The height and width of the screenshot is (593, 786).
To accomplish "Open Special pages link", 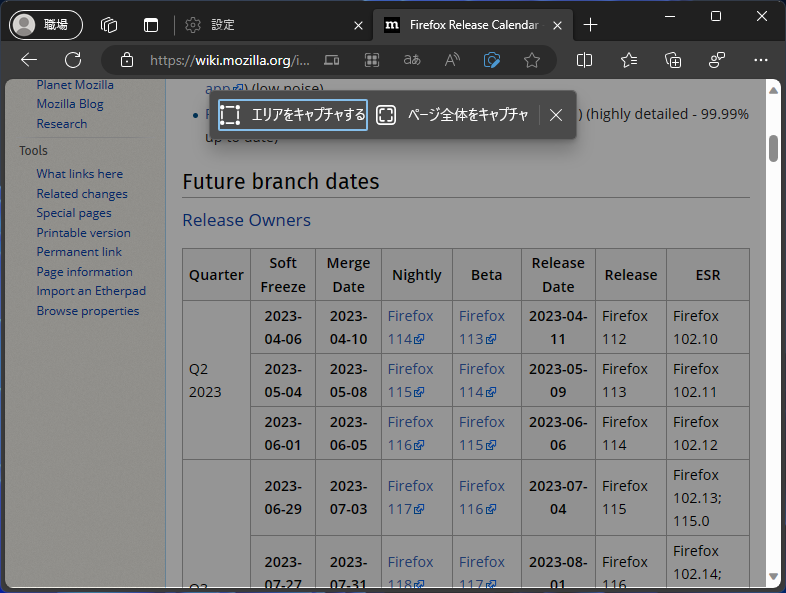I will [x=74, y=213].
